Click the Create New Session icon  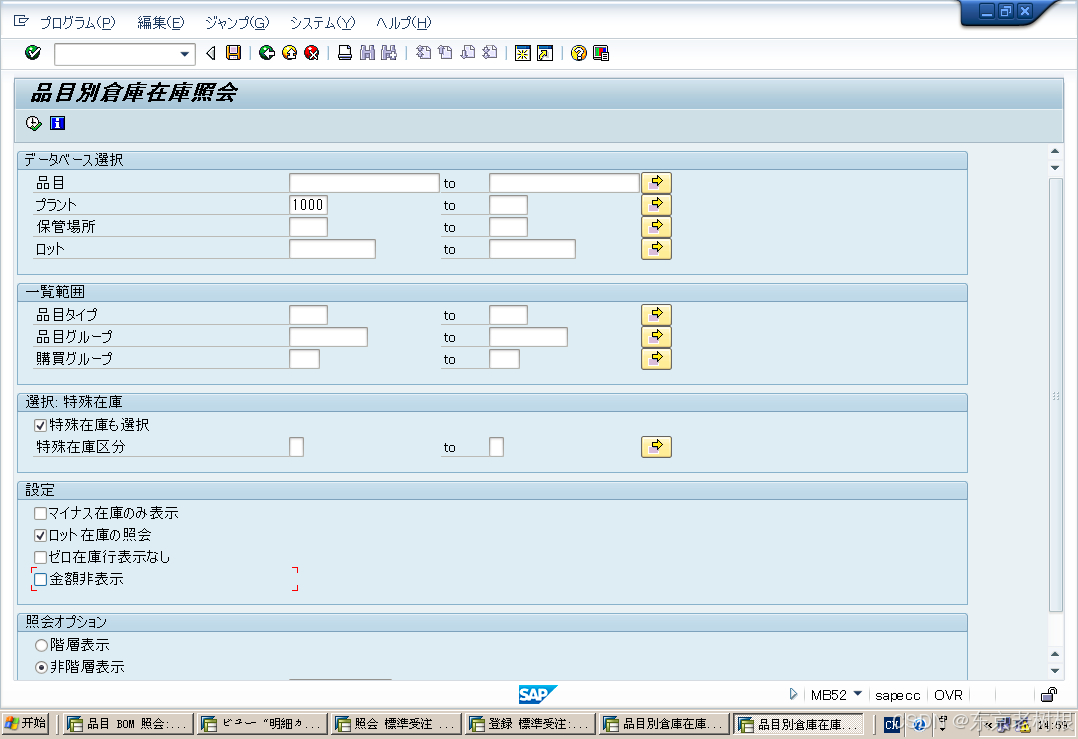(x=522, y=53)
